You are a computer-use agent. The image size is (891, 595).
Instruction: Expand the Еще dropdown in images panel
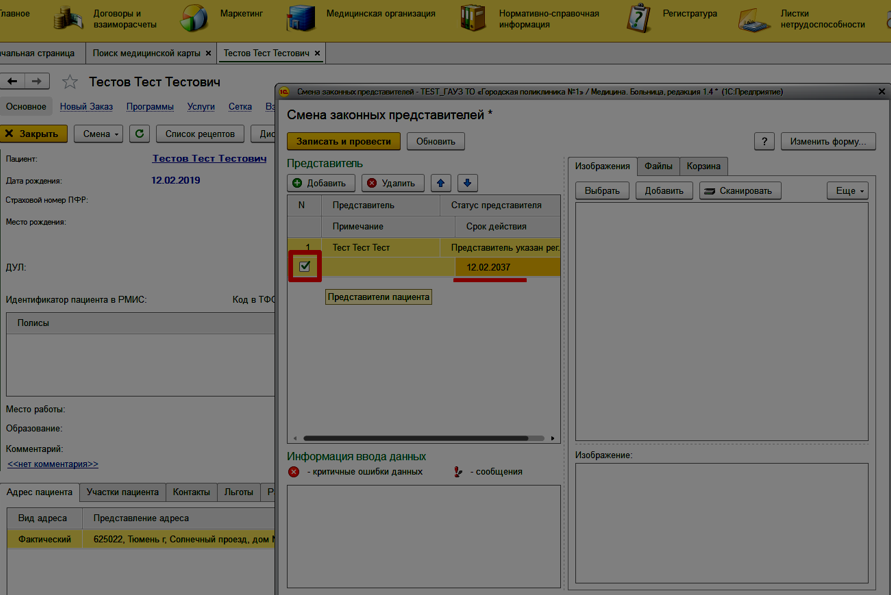[847, 191]
